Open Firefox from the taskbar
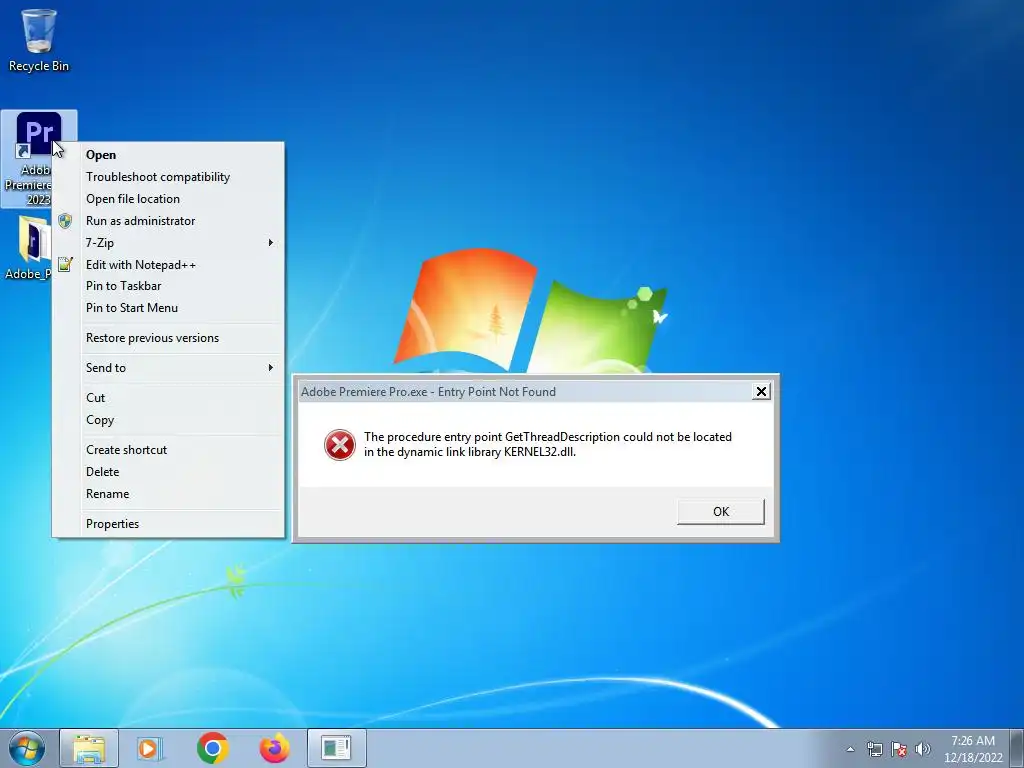This screenshot has height=768, width=1024. 274,748
